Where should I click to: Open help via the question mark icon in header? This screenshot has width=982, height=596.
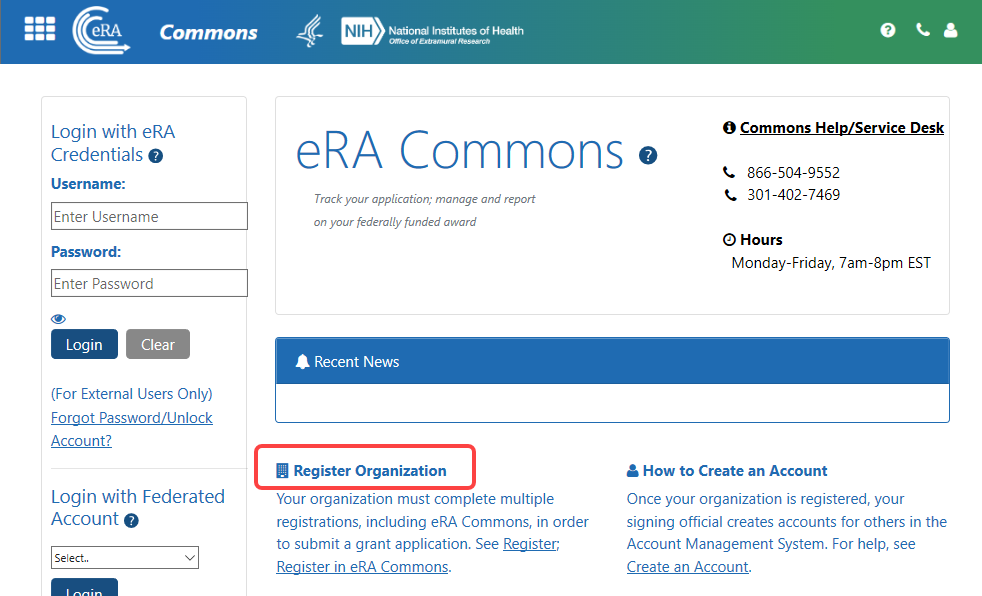click(888, 30)
